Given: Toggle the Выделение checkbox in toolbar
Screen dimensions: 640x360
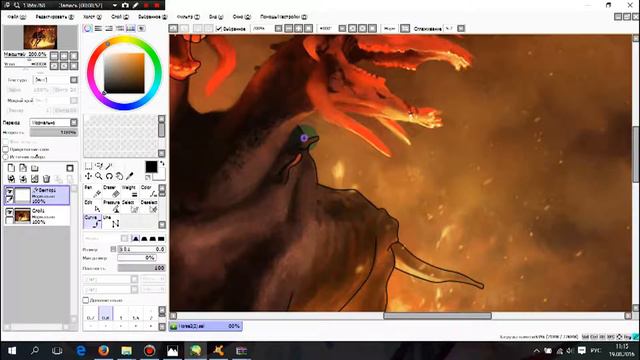Looking at the screenshot, I should [x=219, y=29].
